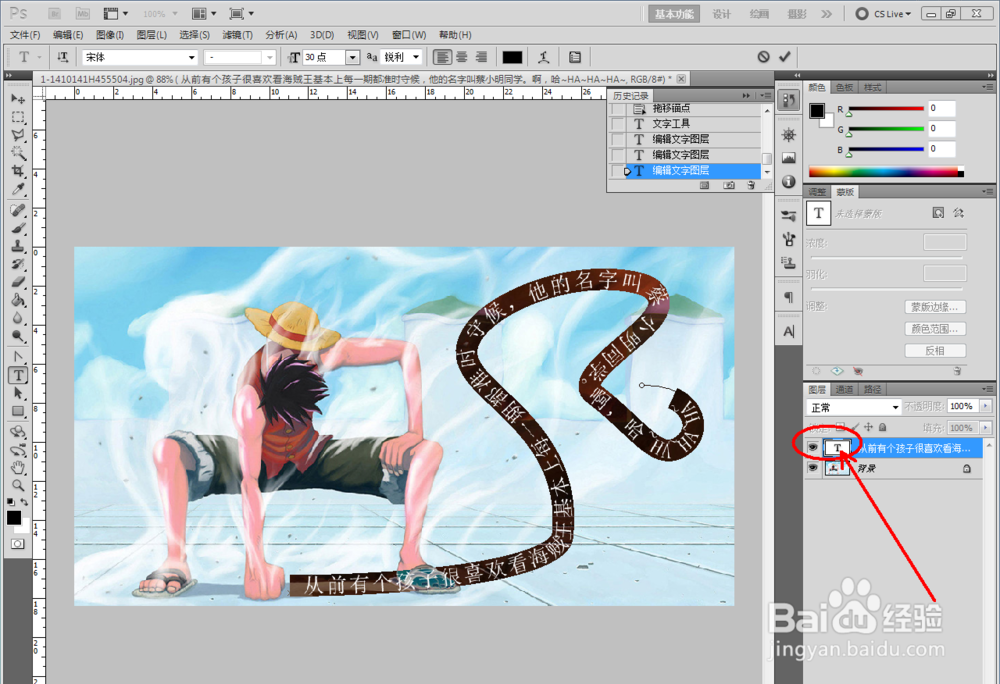Select the Clone Stamp tool
The width and height of the screenshot is (1000, 684).
(x=18, y=246)
